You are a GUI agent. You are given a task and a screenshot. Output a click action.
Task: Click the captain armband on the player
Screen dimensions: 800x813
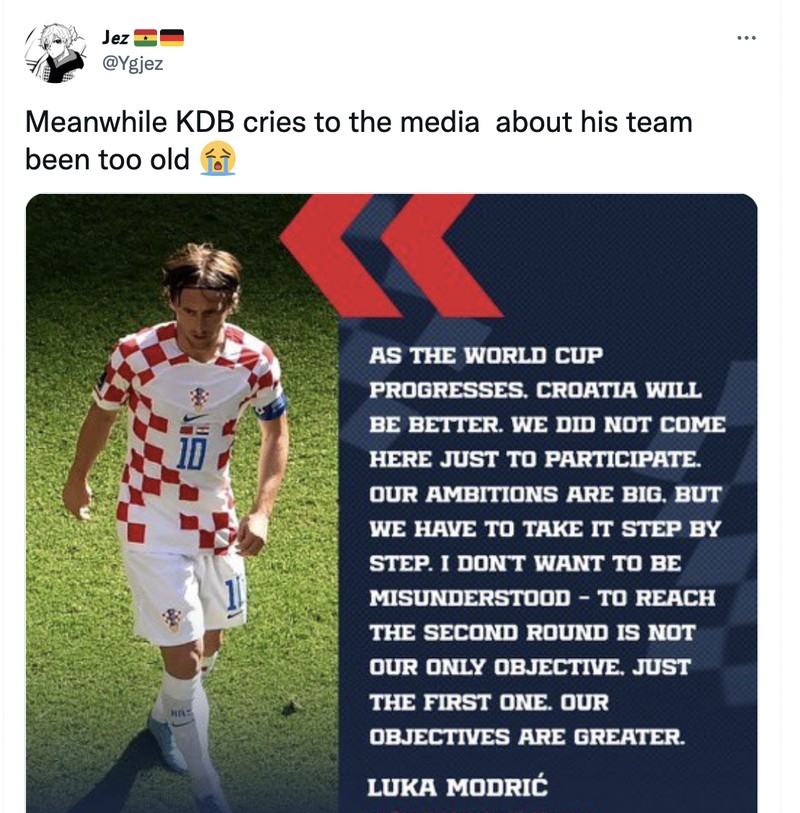[x=270, y=407]
